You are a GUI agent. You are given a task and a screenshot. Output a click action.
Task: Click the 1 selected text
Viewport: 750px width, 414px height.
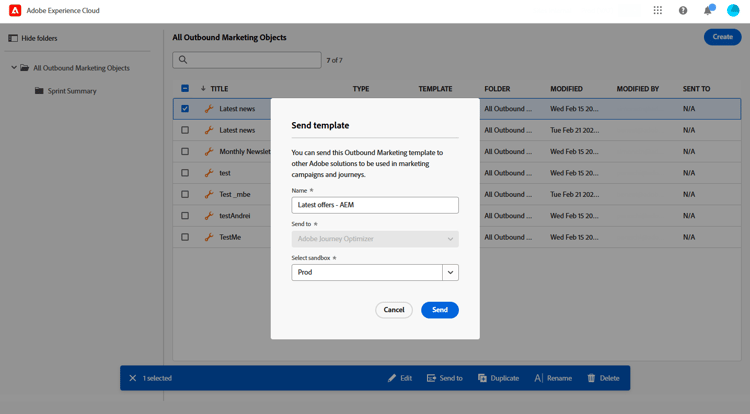(157, 378)
